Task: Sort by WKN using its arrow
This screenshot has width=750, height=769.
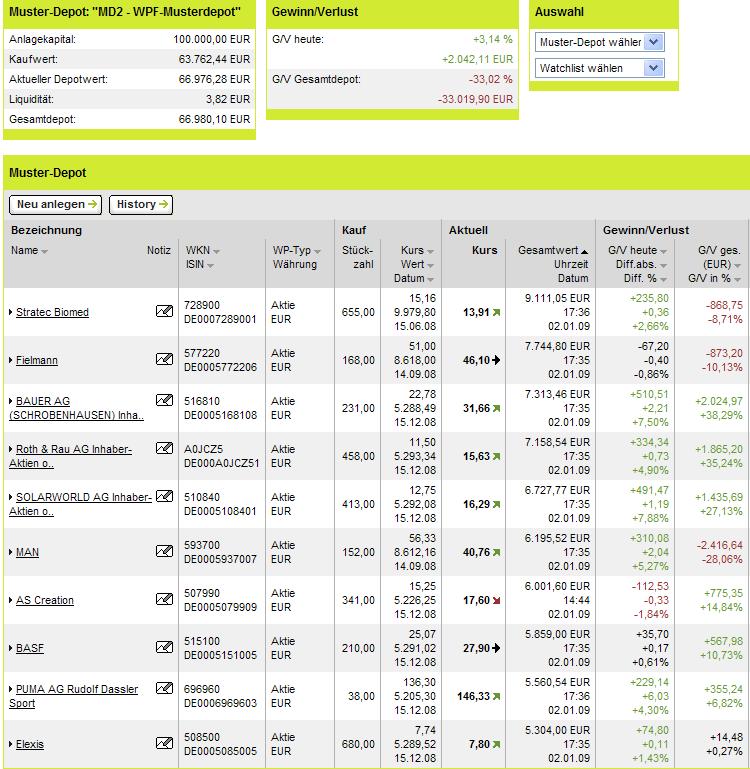Action: [216, 252]
